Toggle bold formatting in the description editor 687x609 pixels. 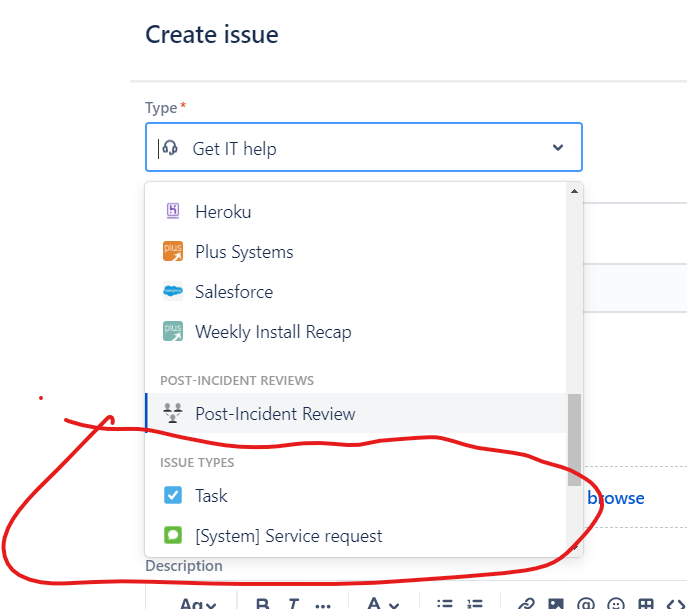pyautogui.click(x=262, y=604)
